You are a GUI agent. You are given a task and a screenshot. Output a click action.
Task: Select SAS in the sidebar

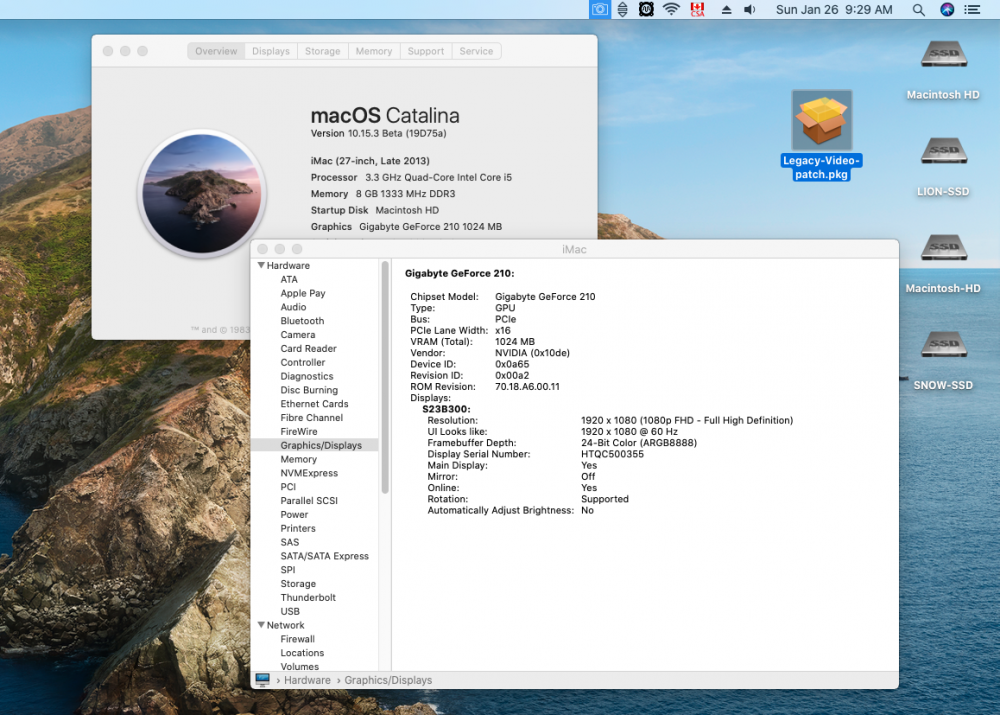coord(290,542)
